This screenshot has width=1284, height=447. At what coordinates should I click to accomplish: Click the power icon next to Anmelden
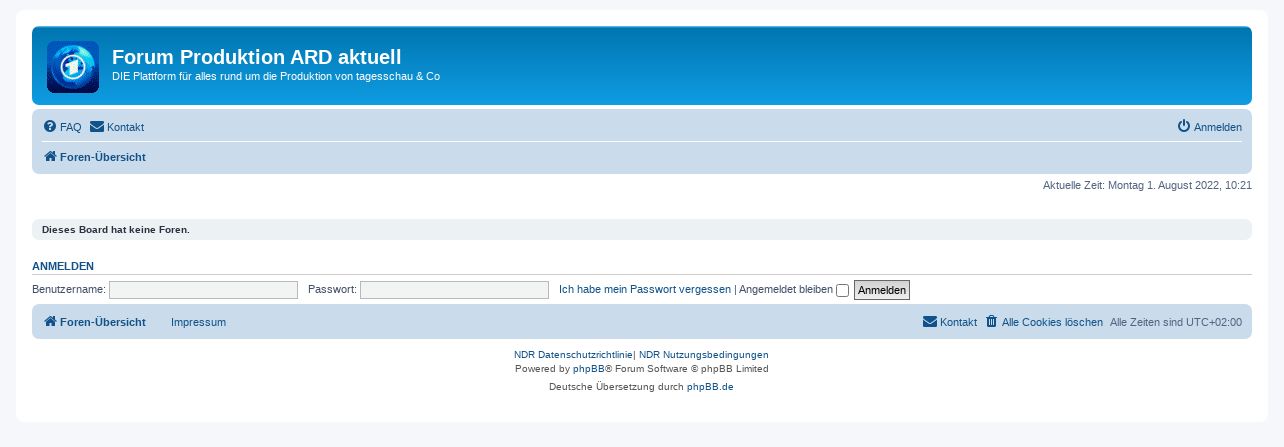point(1184,126)
